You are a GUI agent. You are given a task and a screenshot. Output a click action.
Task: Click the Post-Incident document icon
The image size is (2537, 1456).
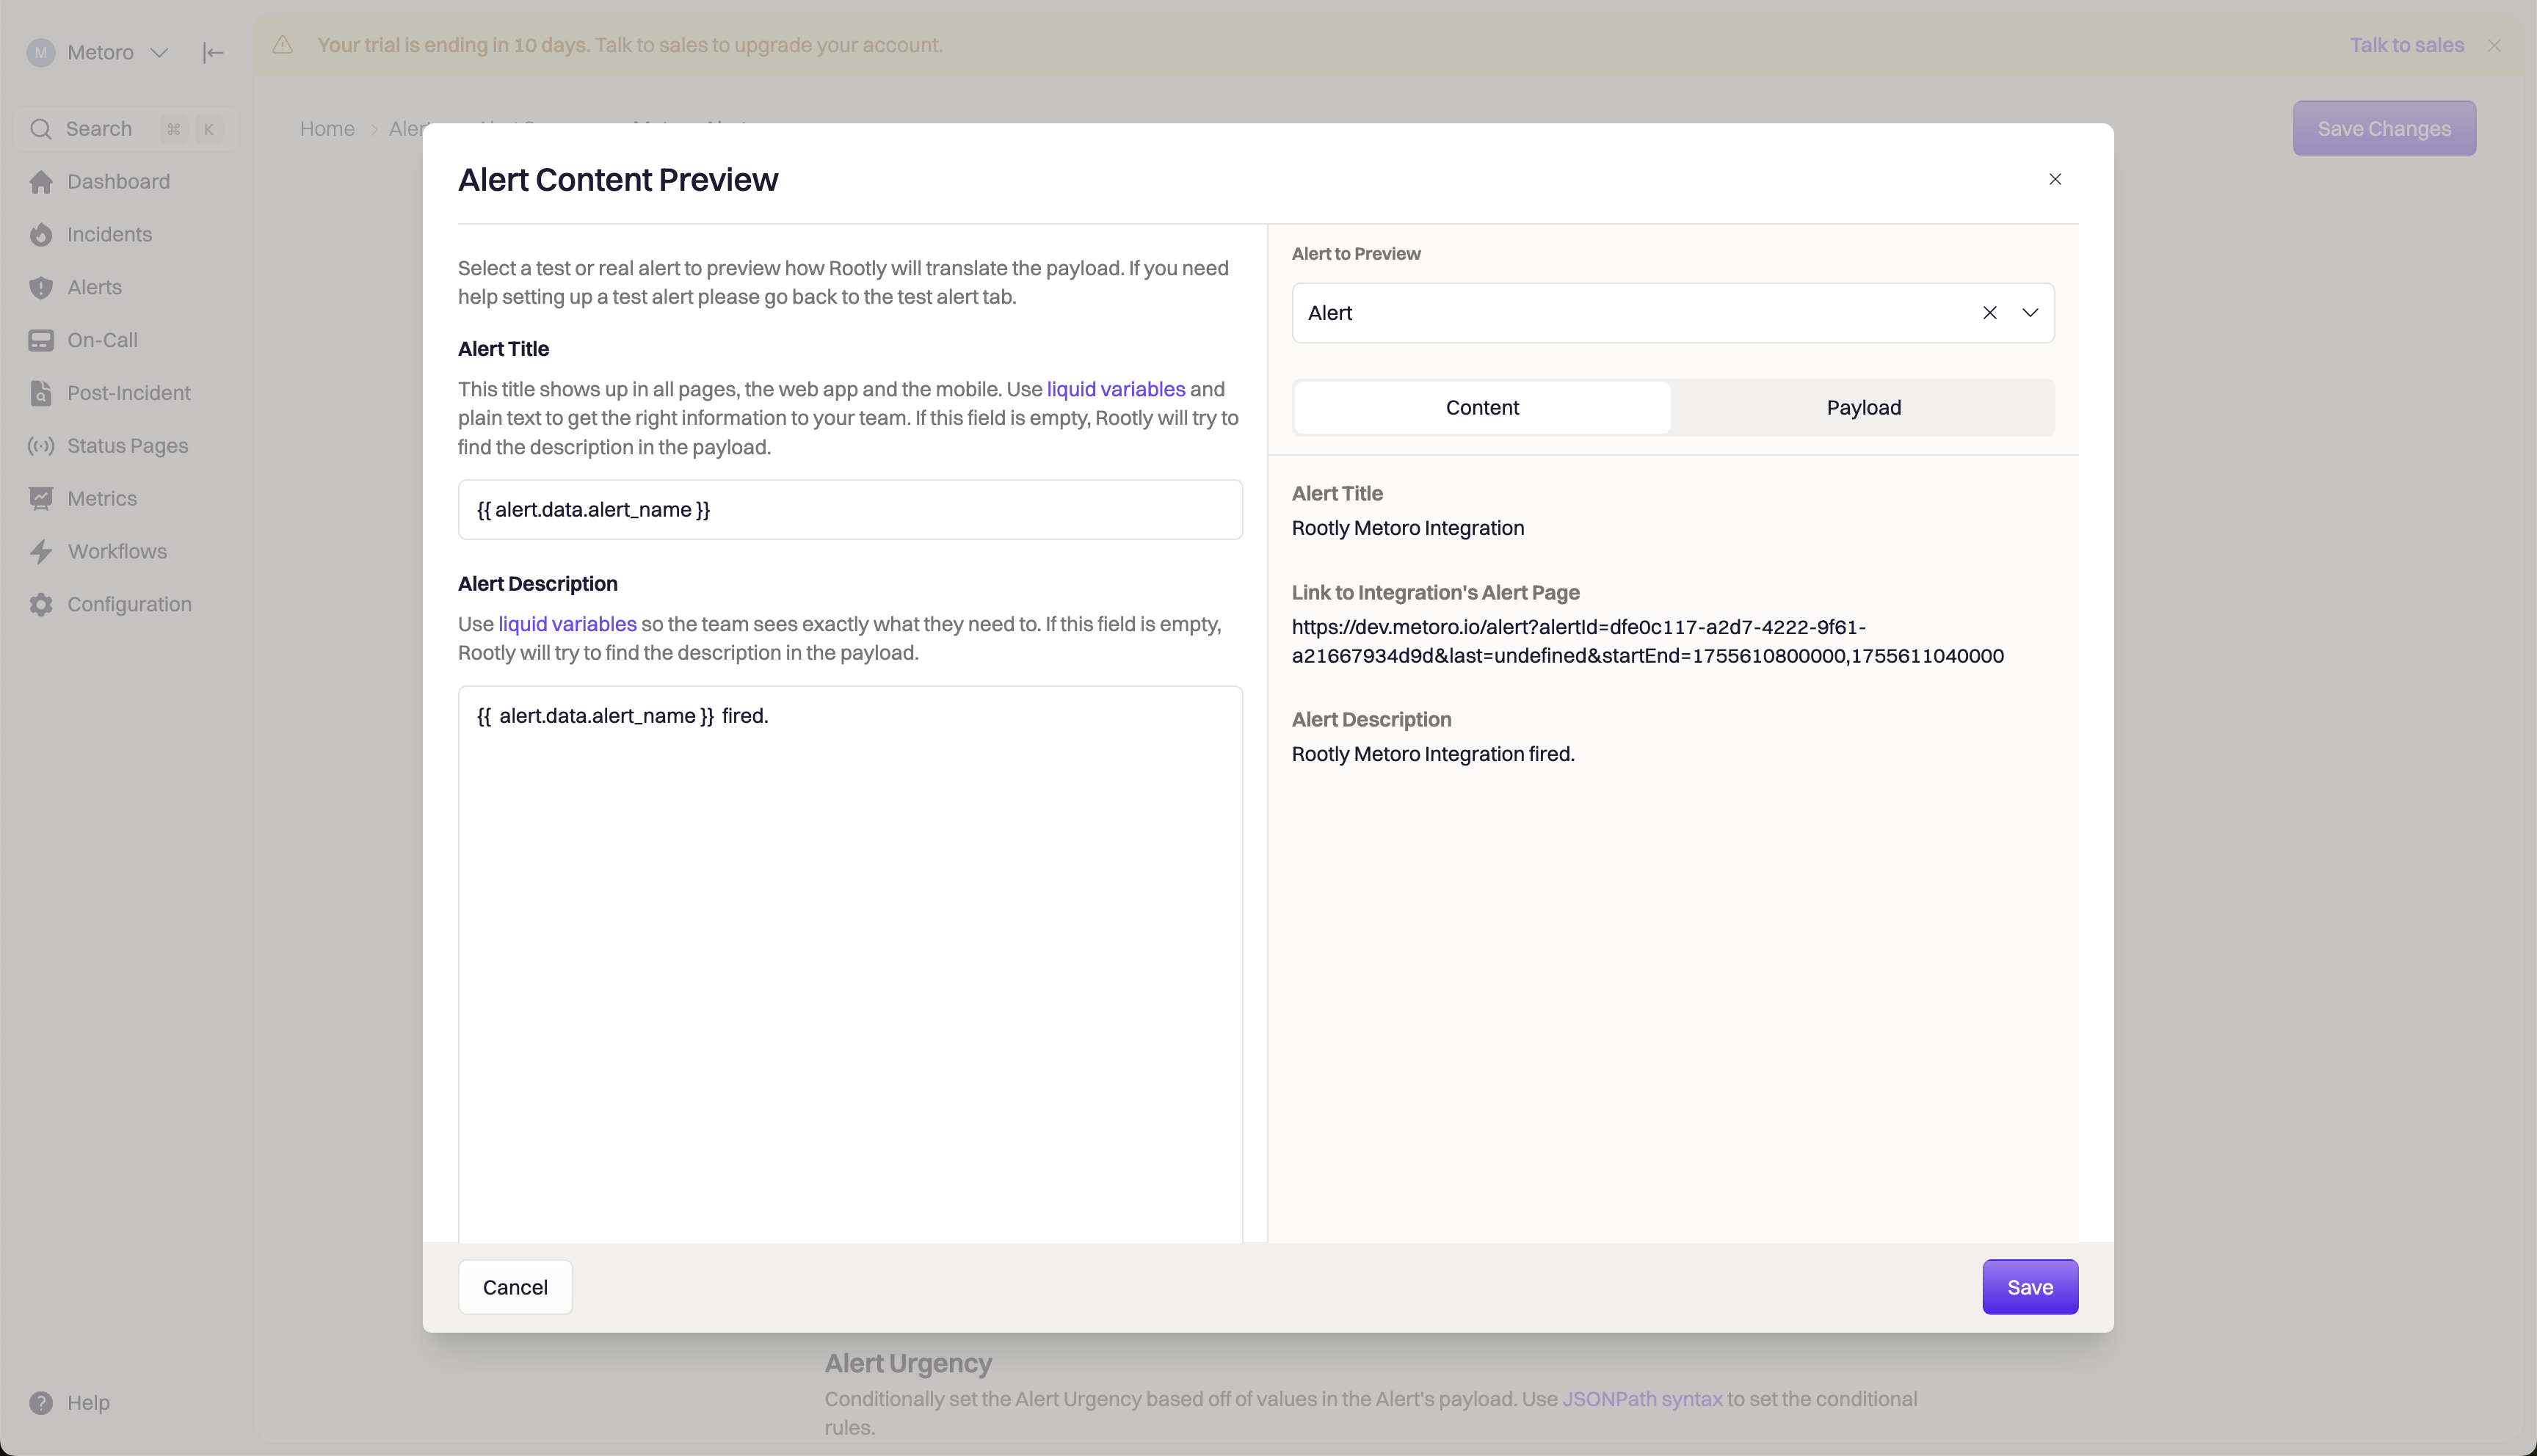41,393
